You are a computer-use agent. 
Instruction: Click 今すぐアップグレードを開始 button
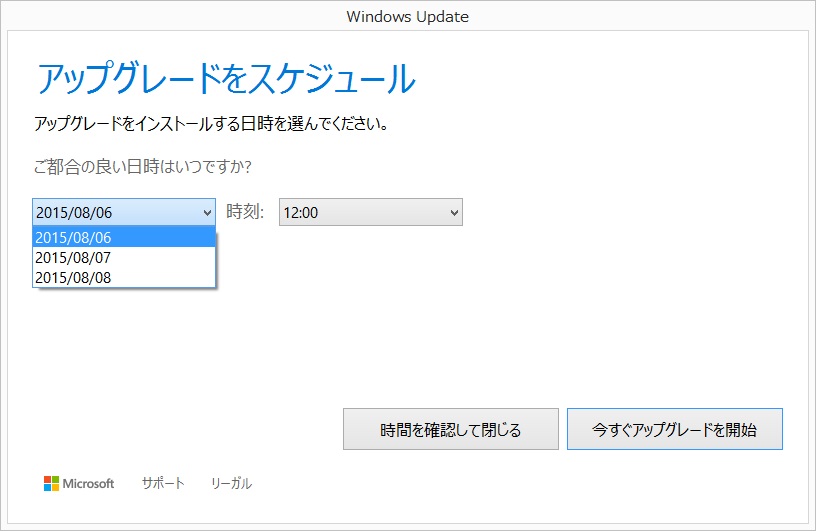click(x=674, y=429)
